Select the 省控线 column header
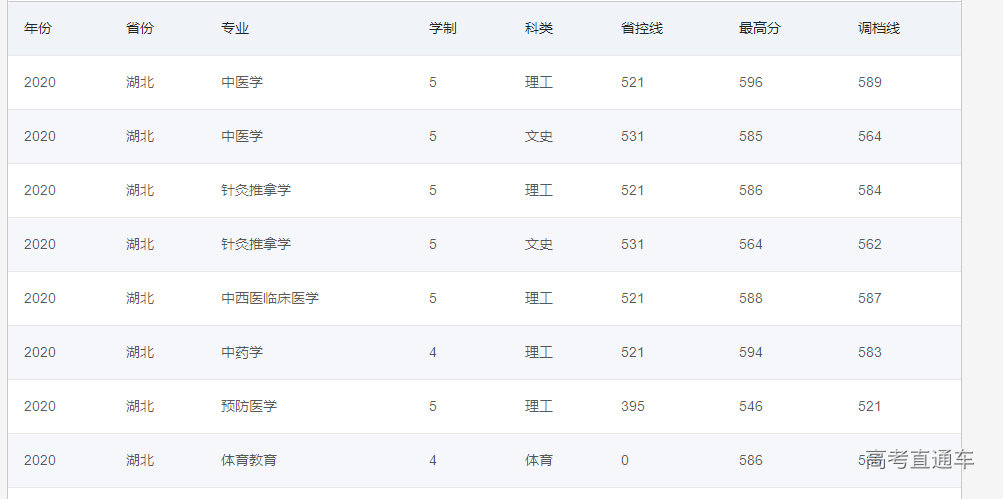 pyautogui.click(x=642, y=29)
